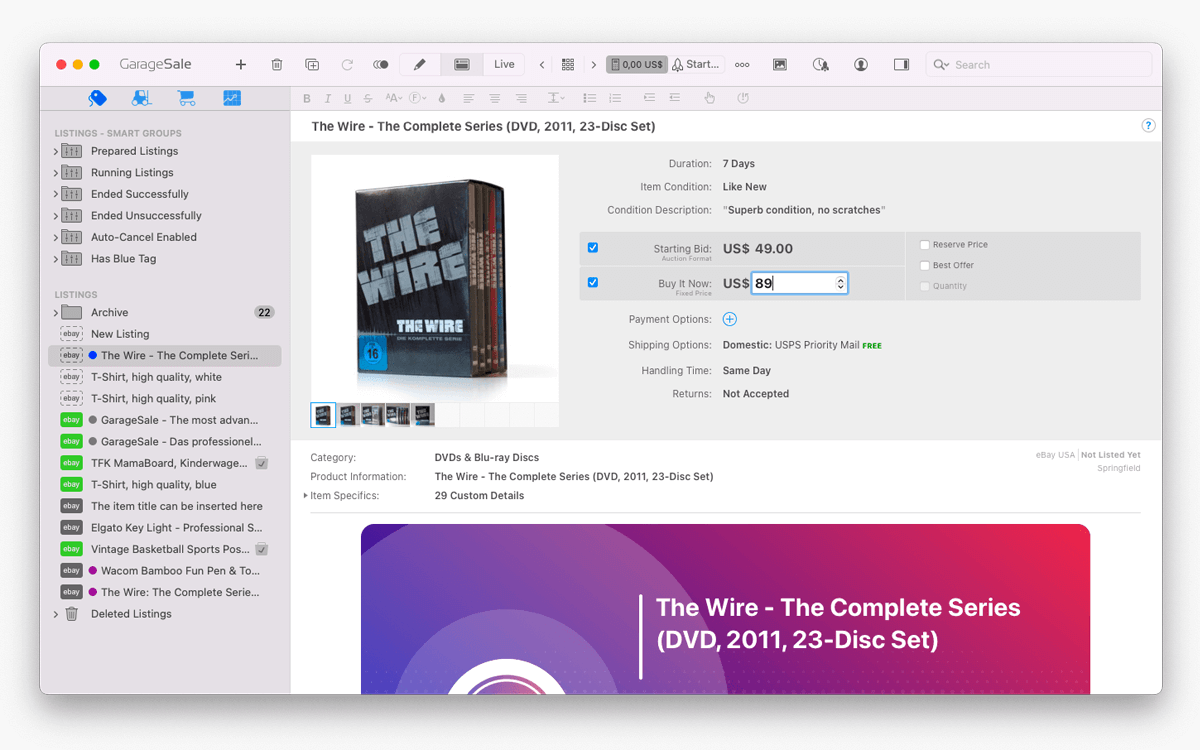Screen dimensions: 1200x750
Task: Open the search options magnifier dropdown
Action: coord(941,64)
